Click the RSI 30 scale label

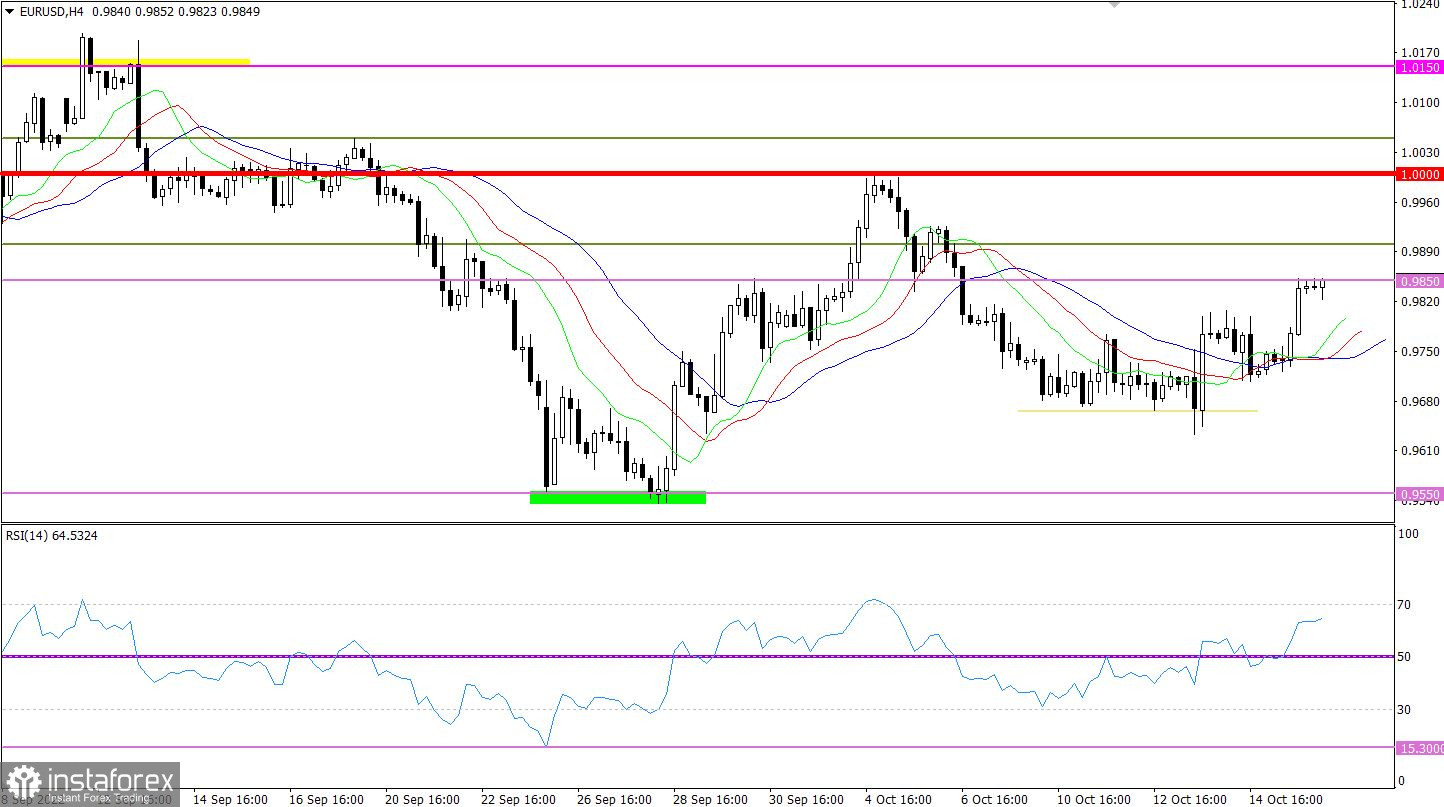coord(1405,710)
